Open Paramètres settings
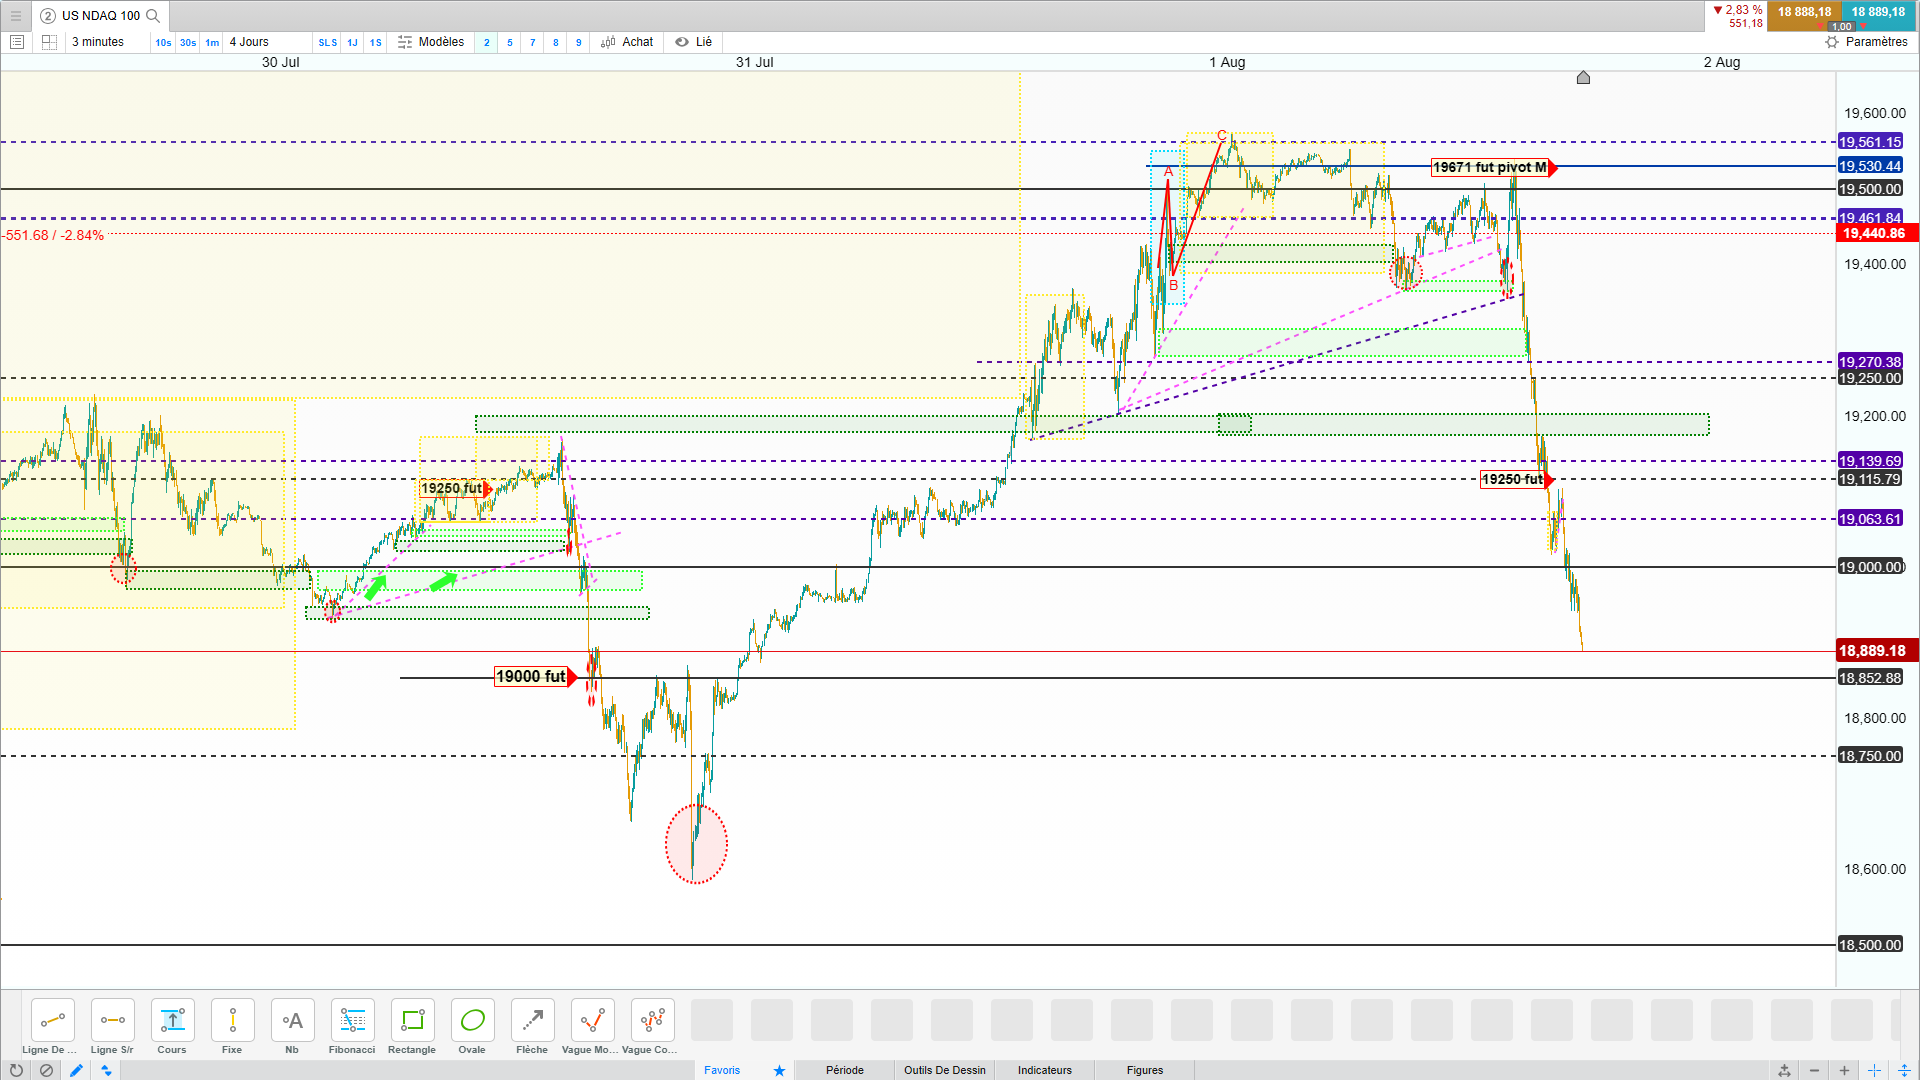The image size is (1920, 1080). (x=1866, y=42)
